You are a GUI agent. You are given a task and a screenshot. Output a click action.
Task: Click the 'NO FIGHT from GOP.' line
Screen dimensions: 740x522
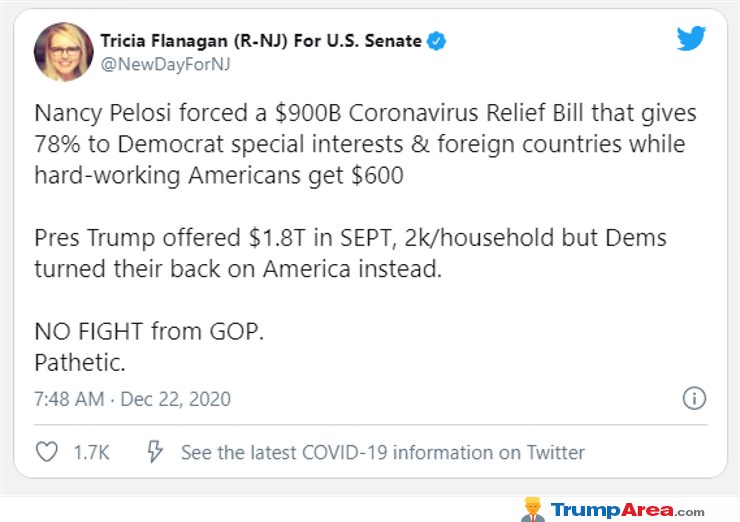click(x=149, y=331)
